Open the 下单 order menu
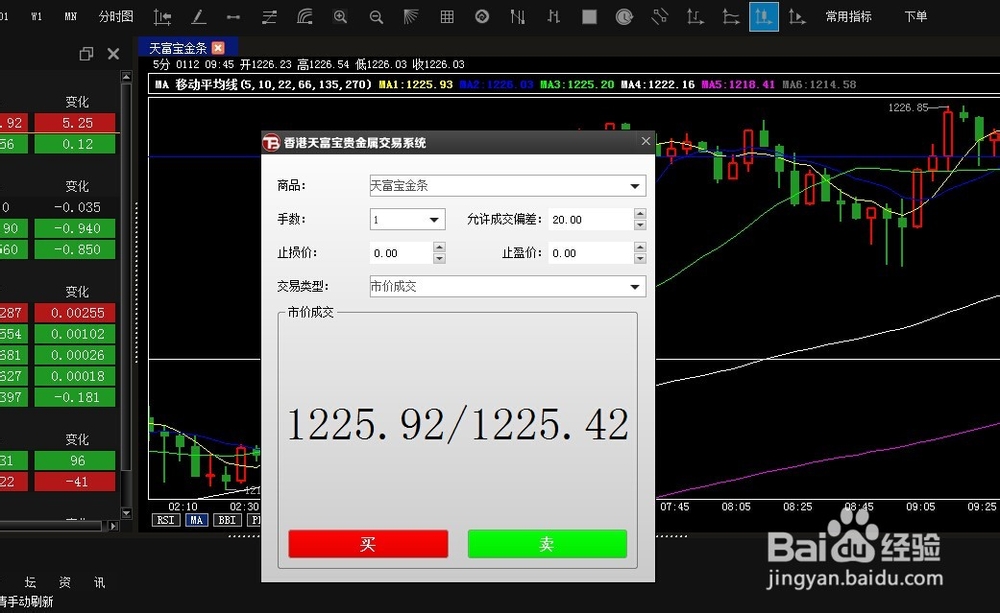Image resolution: width=1000 pixels, height=613 pixels. [x=915, y=17]
